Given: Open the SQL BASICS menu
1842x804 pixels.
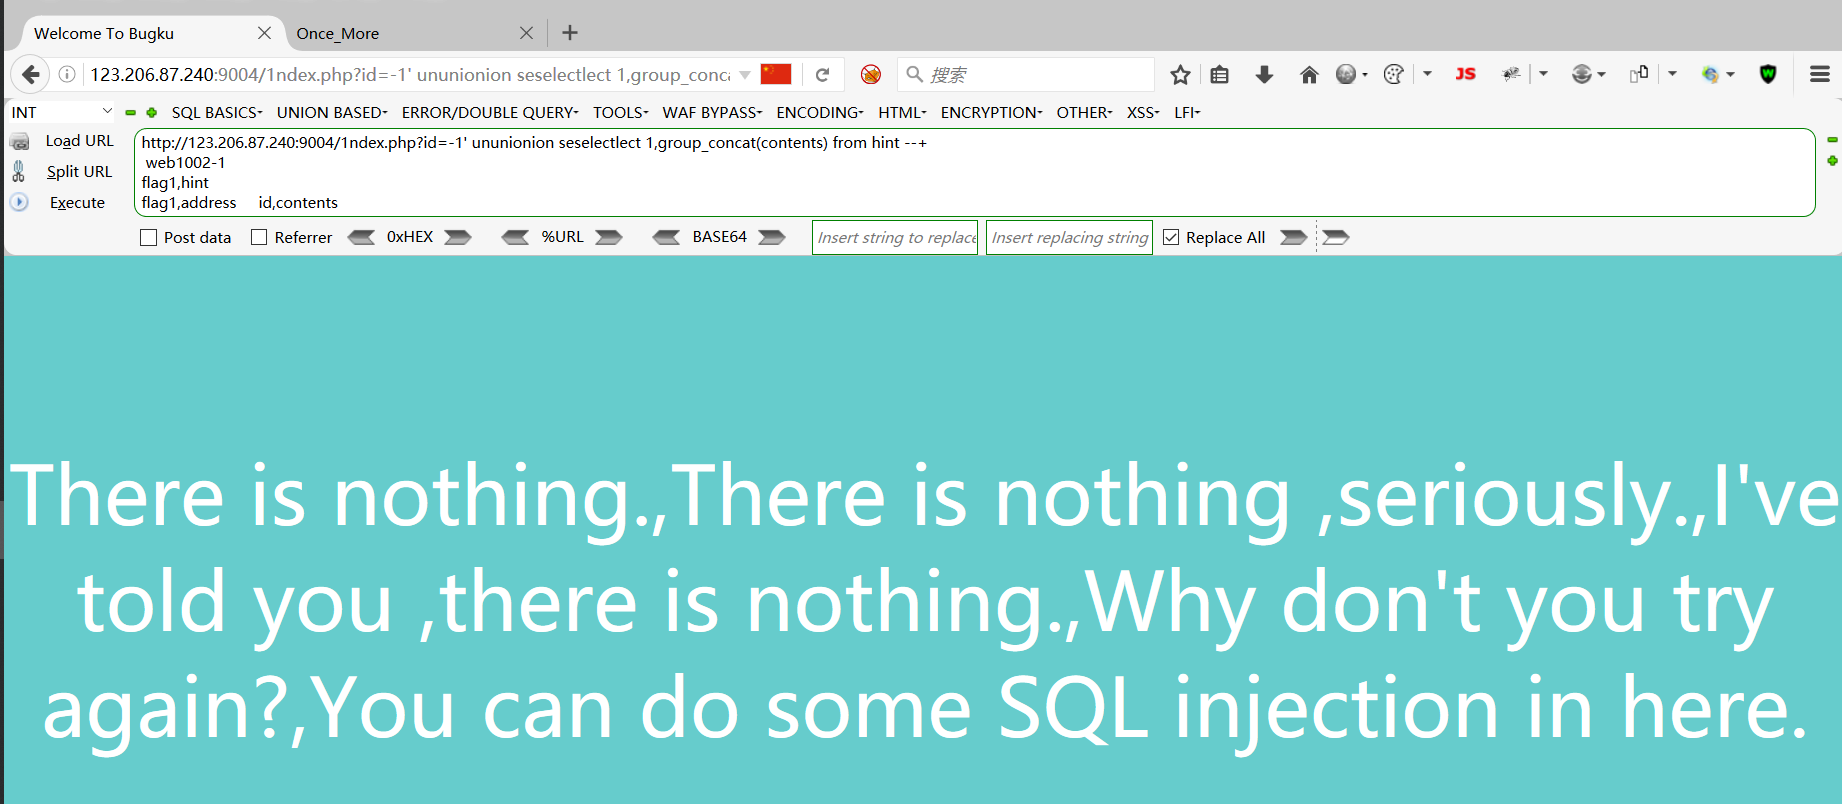Looking at the screenshot, I should click(217, 113).
